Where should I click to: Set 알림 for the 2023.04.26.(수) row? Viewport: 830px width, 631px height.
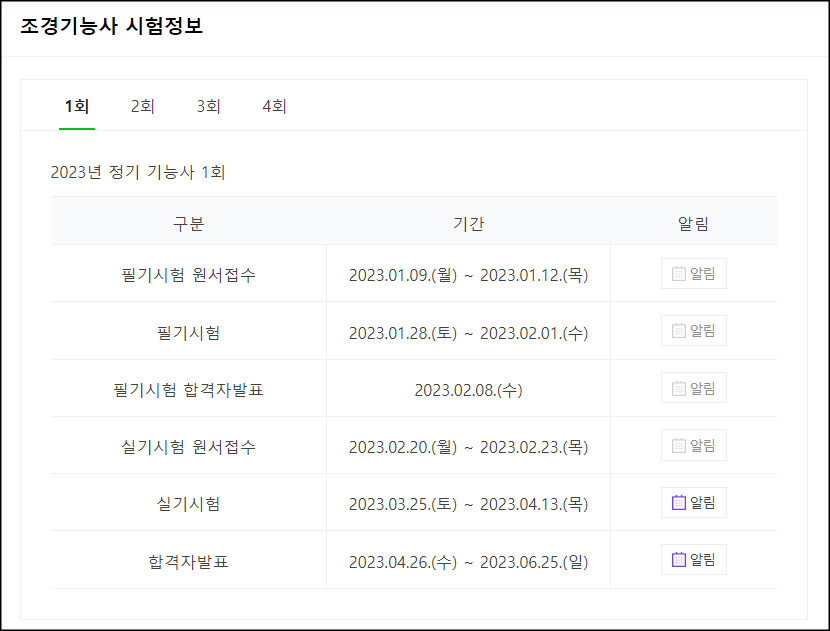click(693, 560)
